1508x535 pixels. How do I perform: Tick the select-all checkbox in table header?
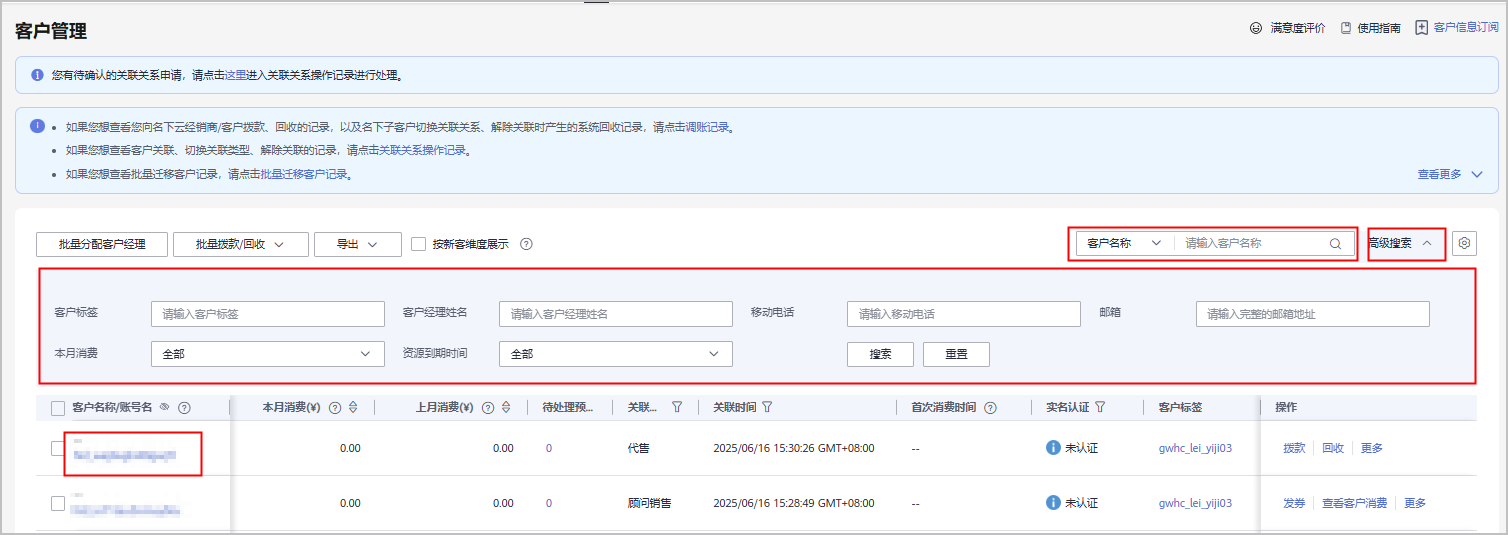pos(58,408)
